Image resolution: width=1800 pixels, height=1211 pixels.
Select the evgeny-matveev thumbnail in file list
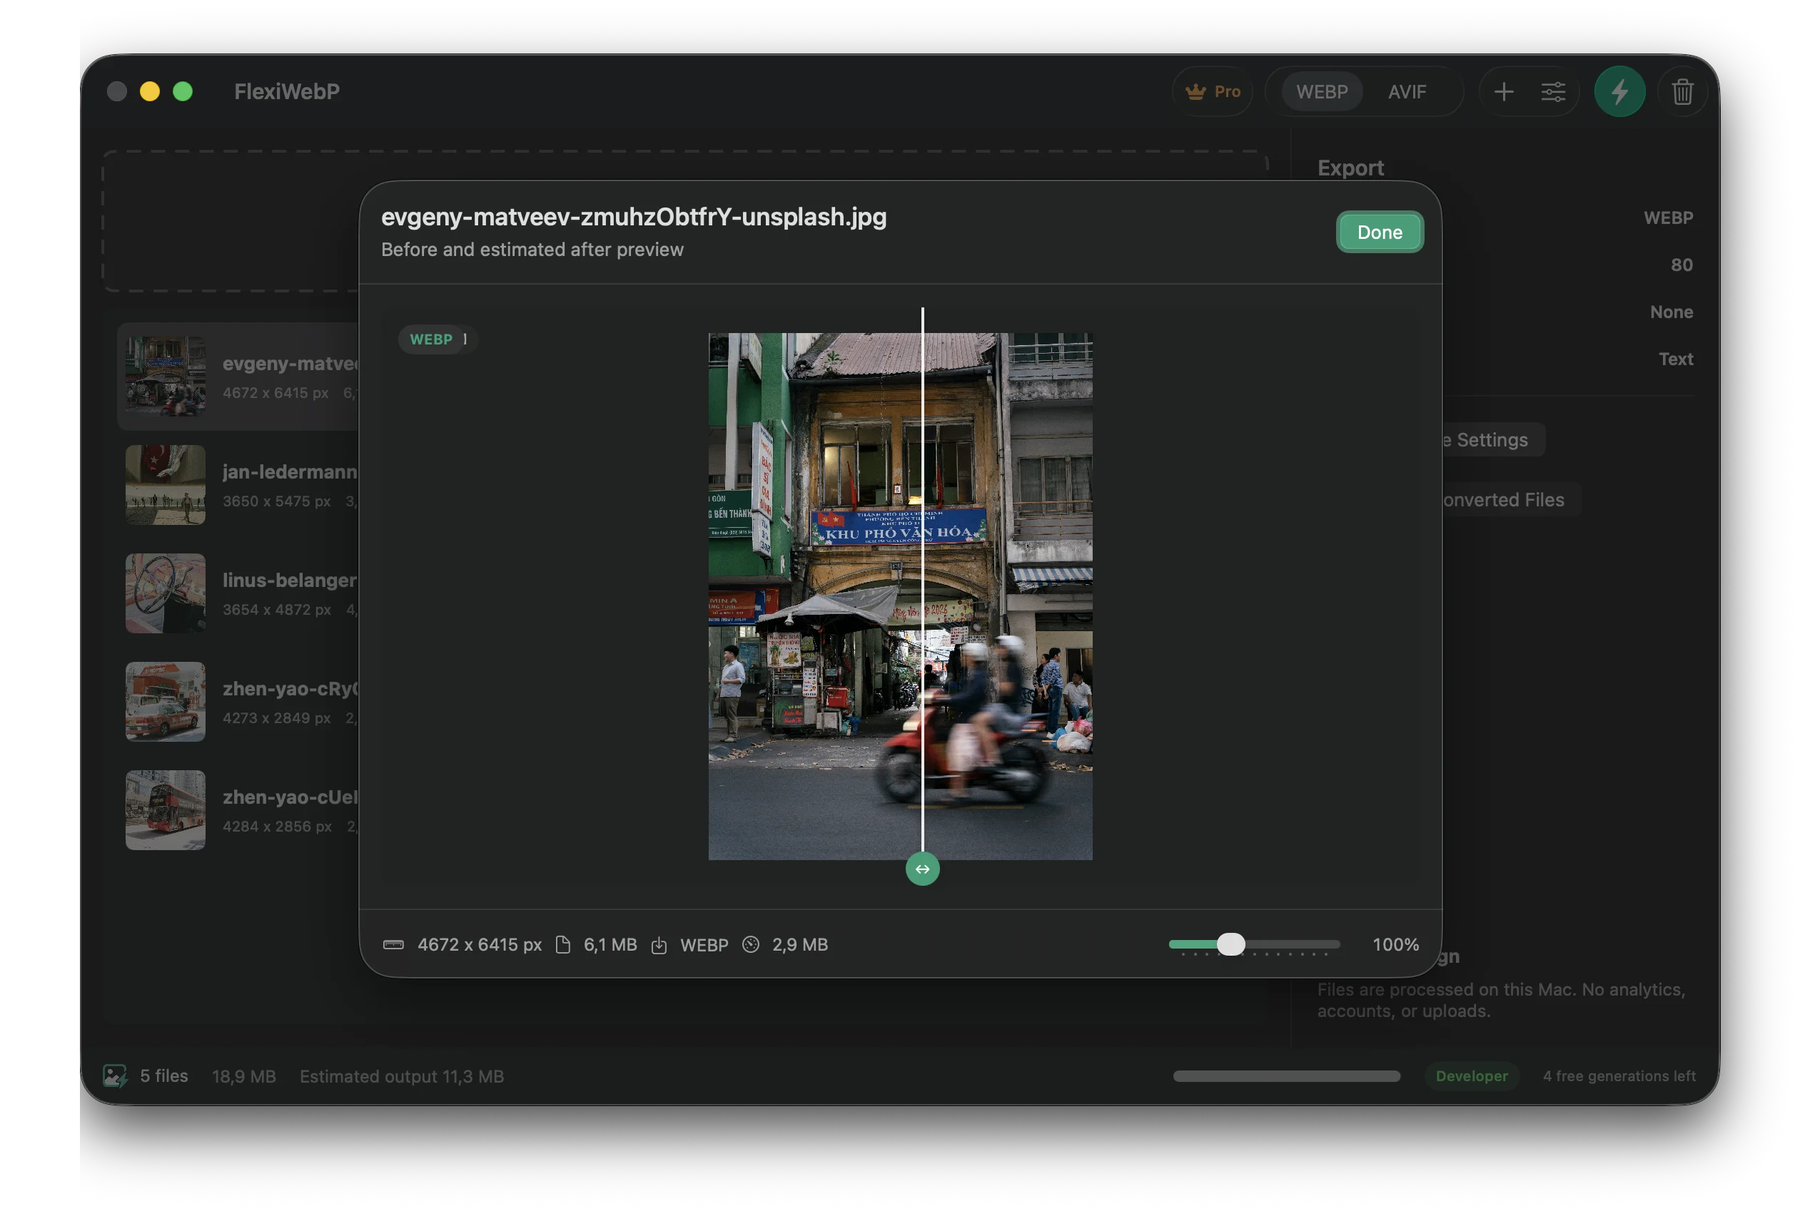165,376
